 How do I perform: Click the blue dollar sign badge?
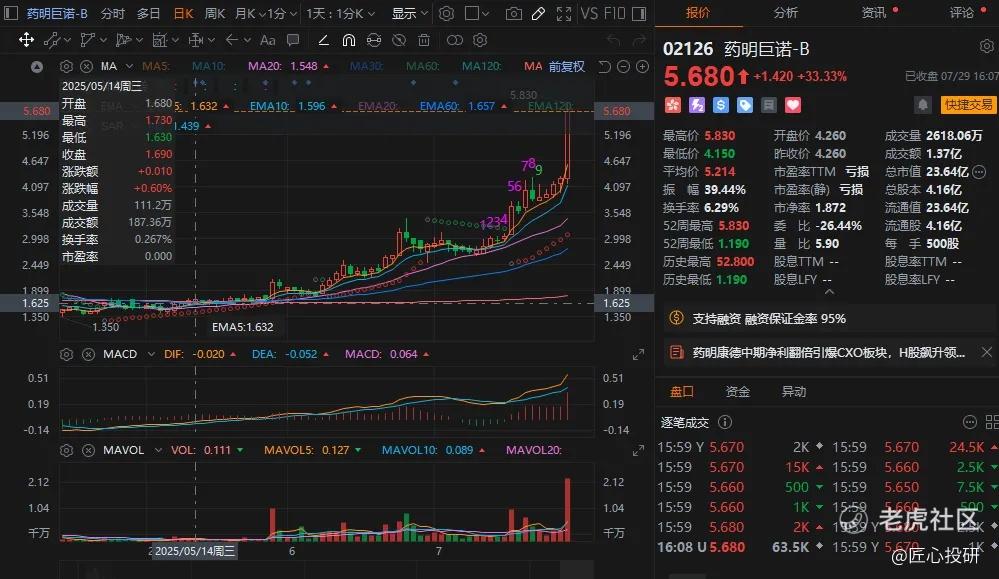(721, 105)
